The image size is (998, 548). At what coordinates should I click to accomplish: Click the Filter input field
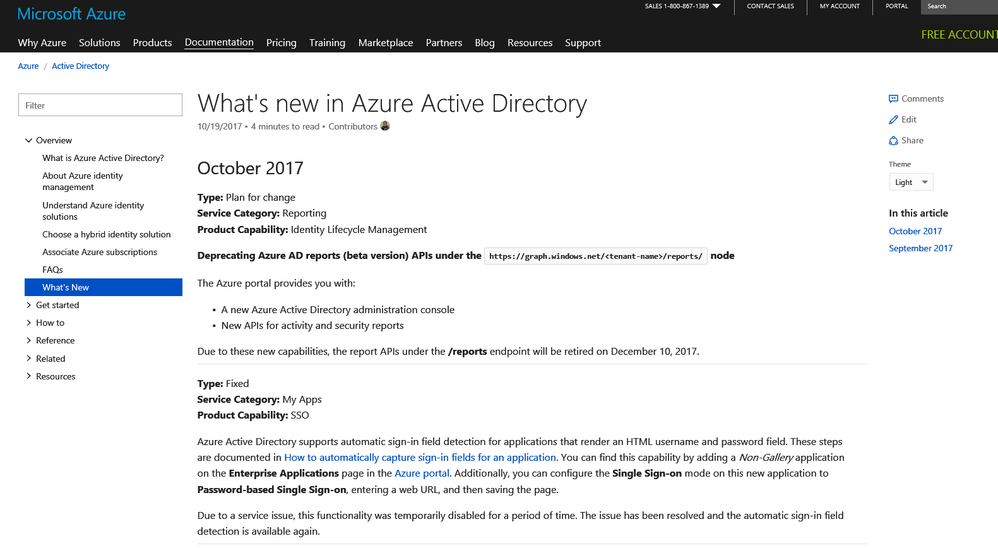[x=101, y=105]
